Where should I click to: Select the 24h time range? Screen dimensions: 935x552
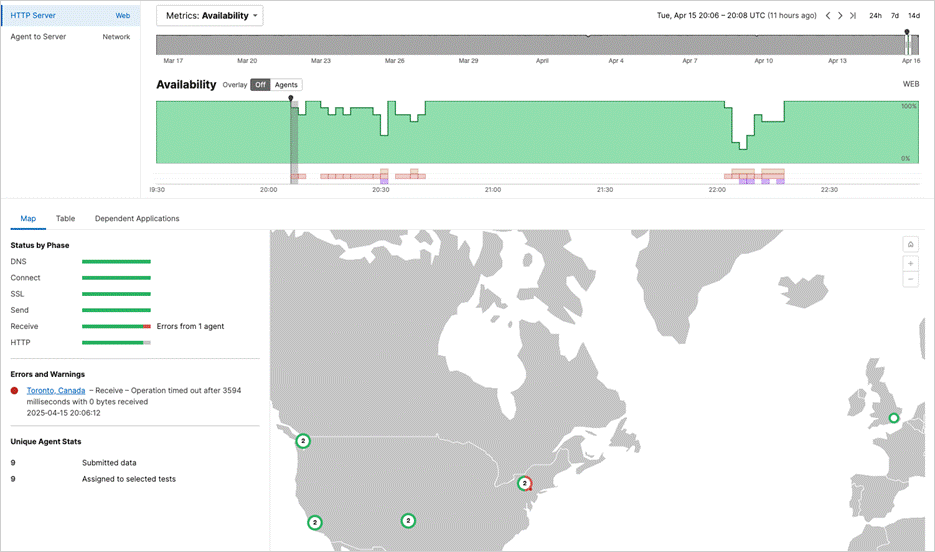pyautogui.click(x=875, y=16)
